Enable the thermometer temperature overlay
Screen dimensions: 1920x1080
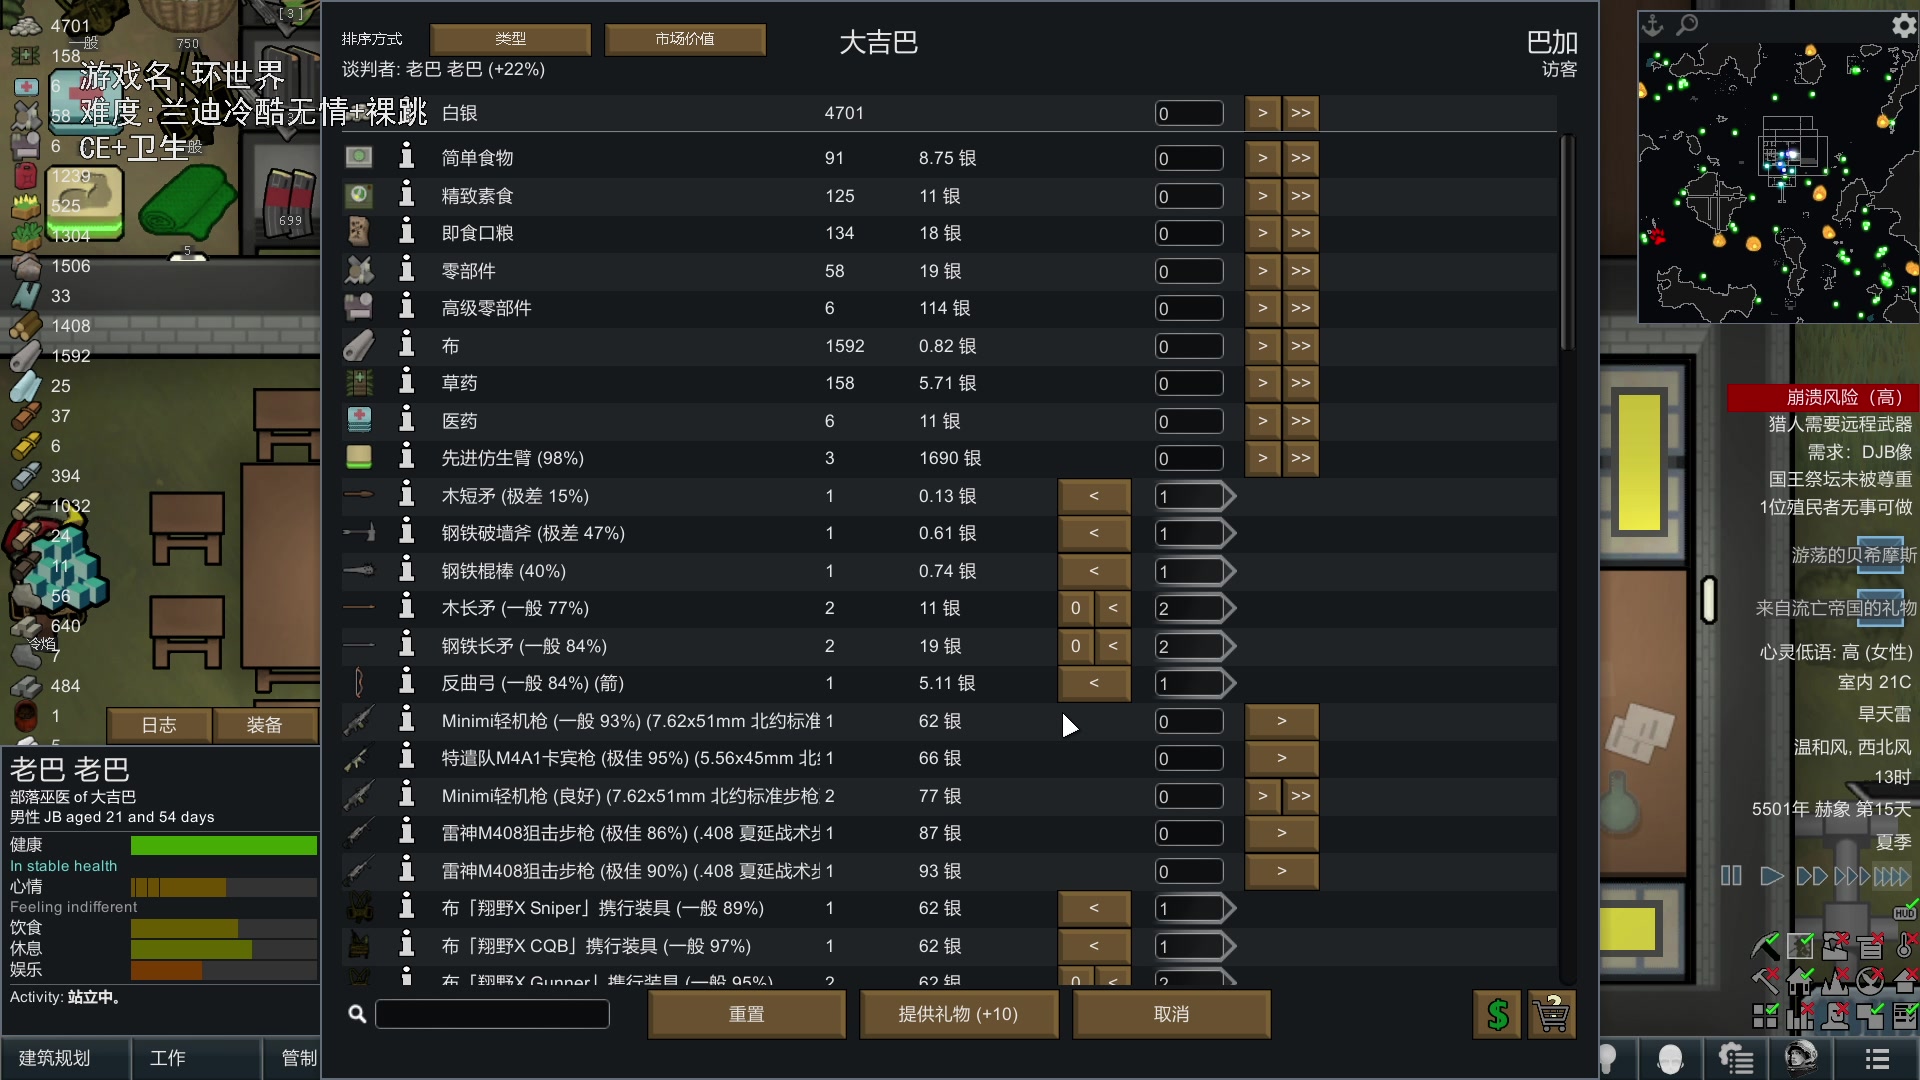point(1902,947)
